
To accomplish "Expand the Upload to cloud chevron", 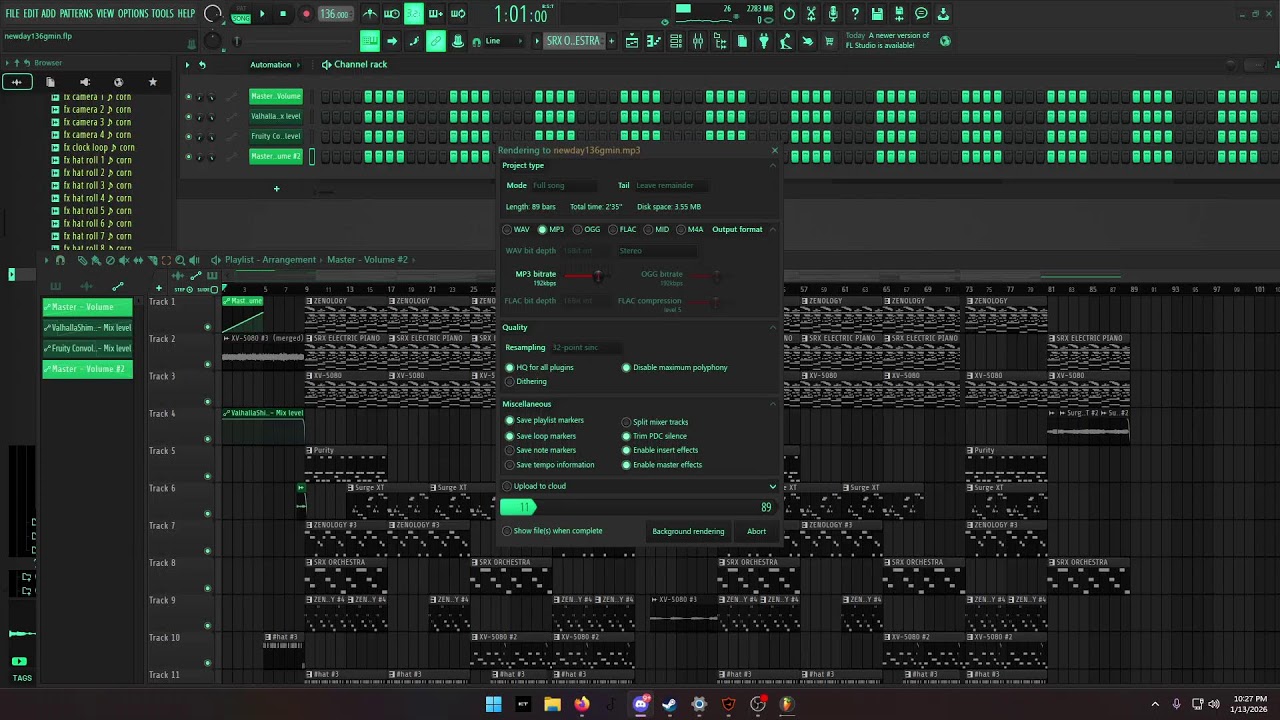I will (772, 487).
